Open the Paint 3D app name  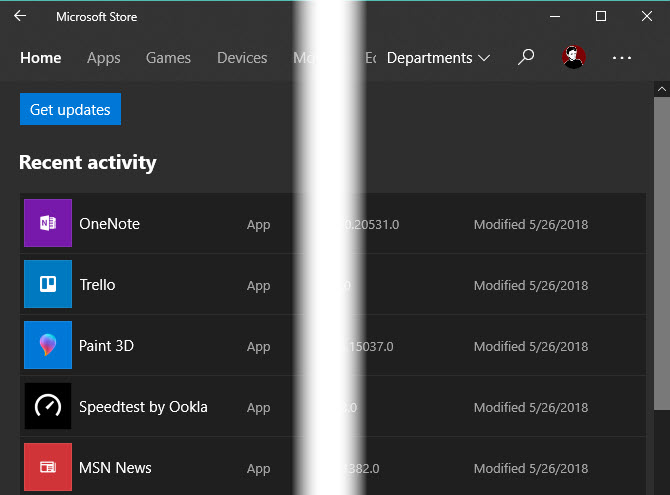(x=106, y=346)
